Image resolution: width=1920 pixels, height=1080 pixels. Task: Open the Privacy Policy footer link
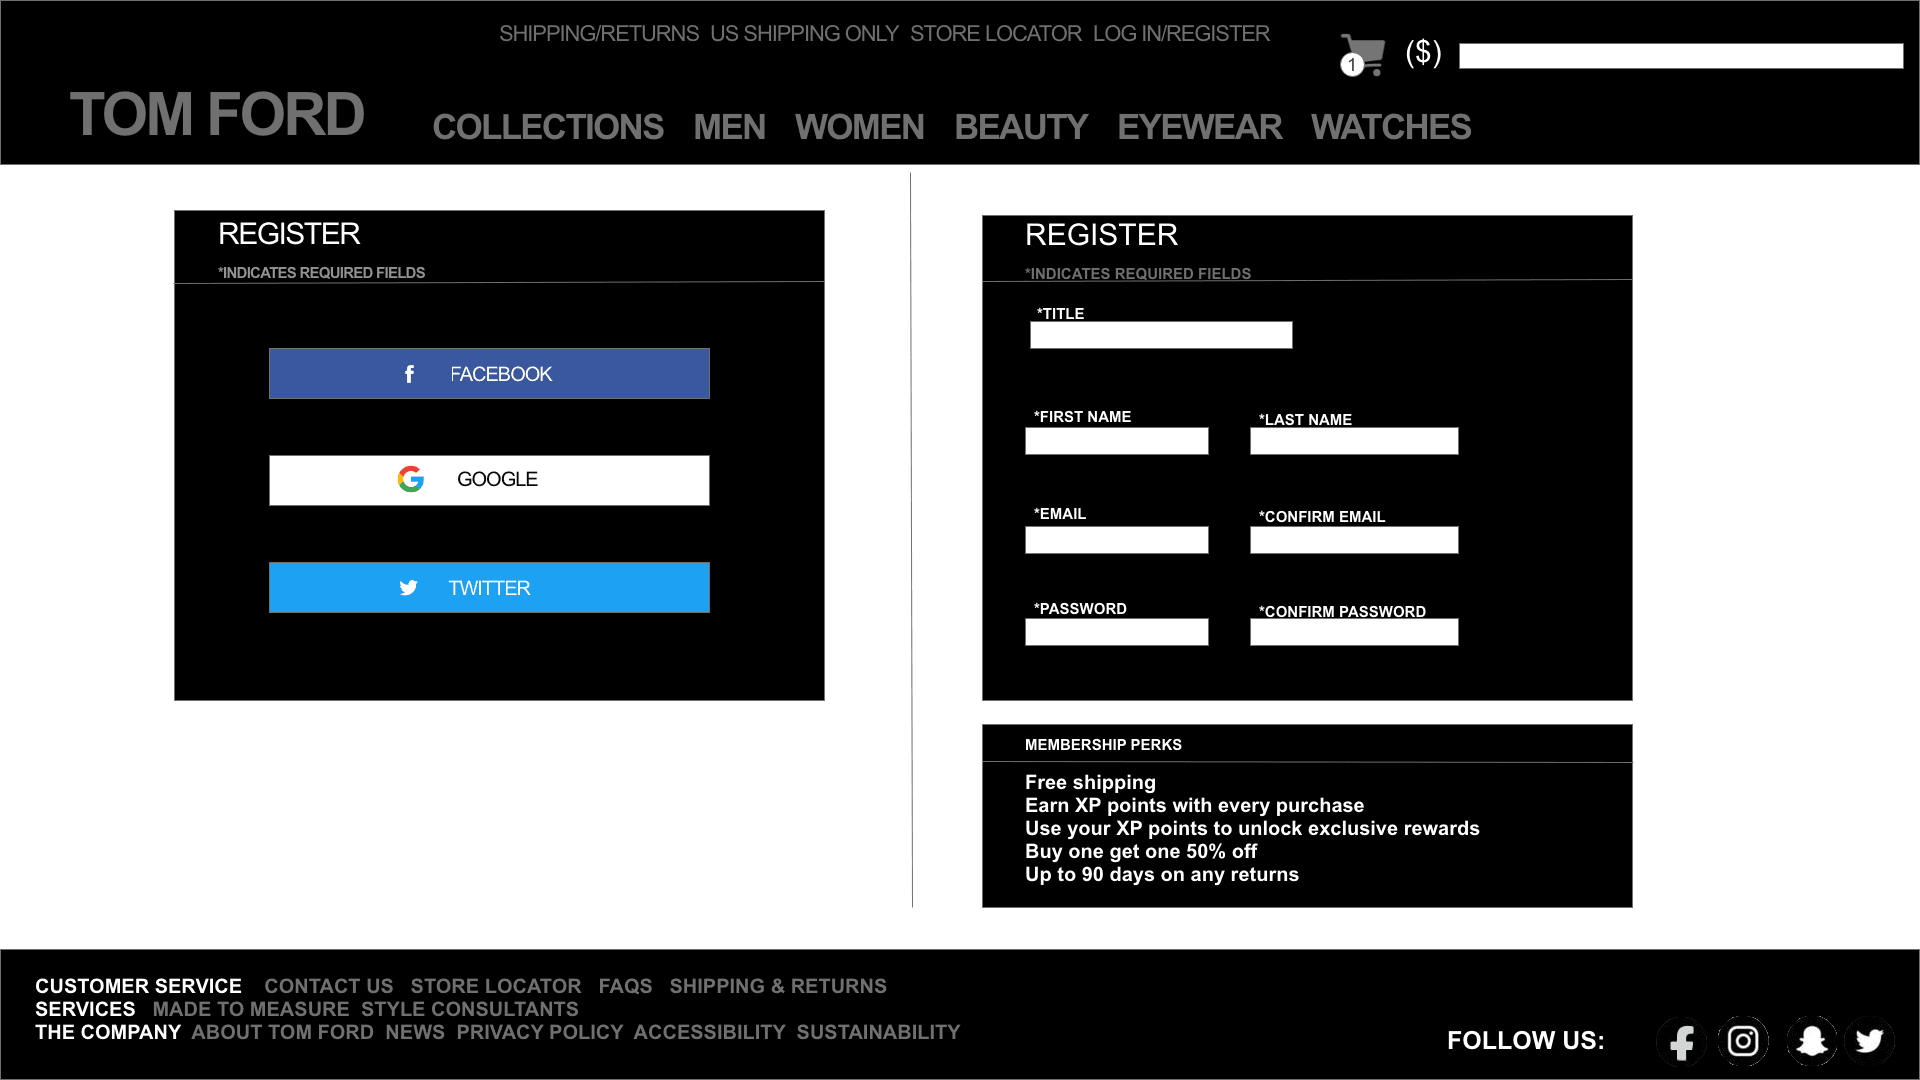point(539,1032)
